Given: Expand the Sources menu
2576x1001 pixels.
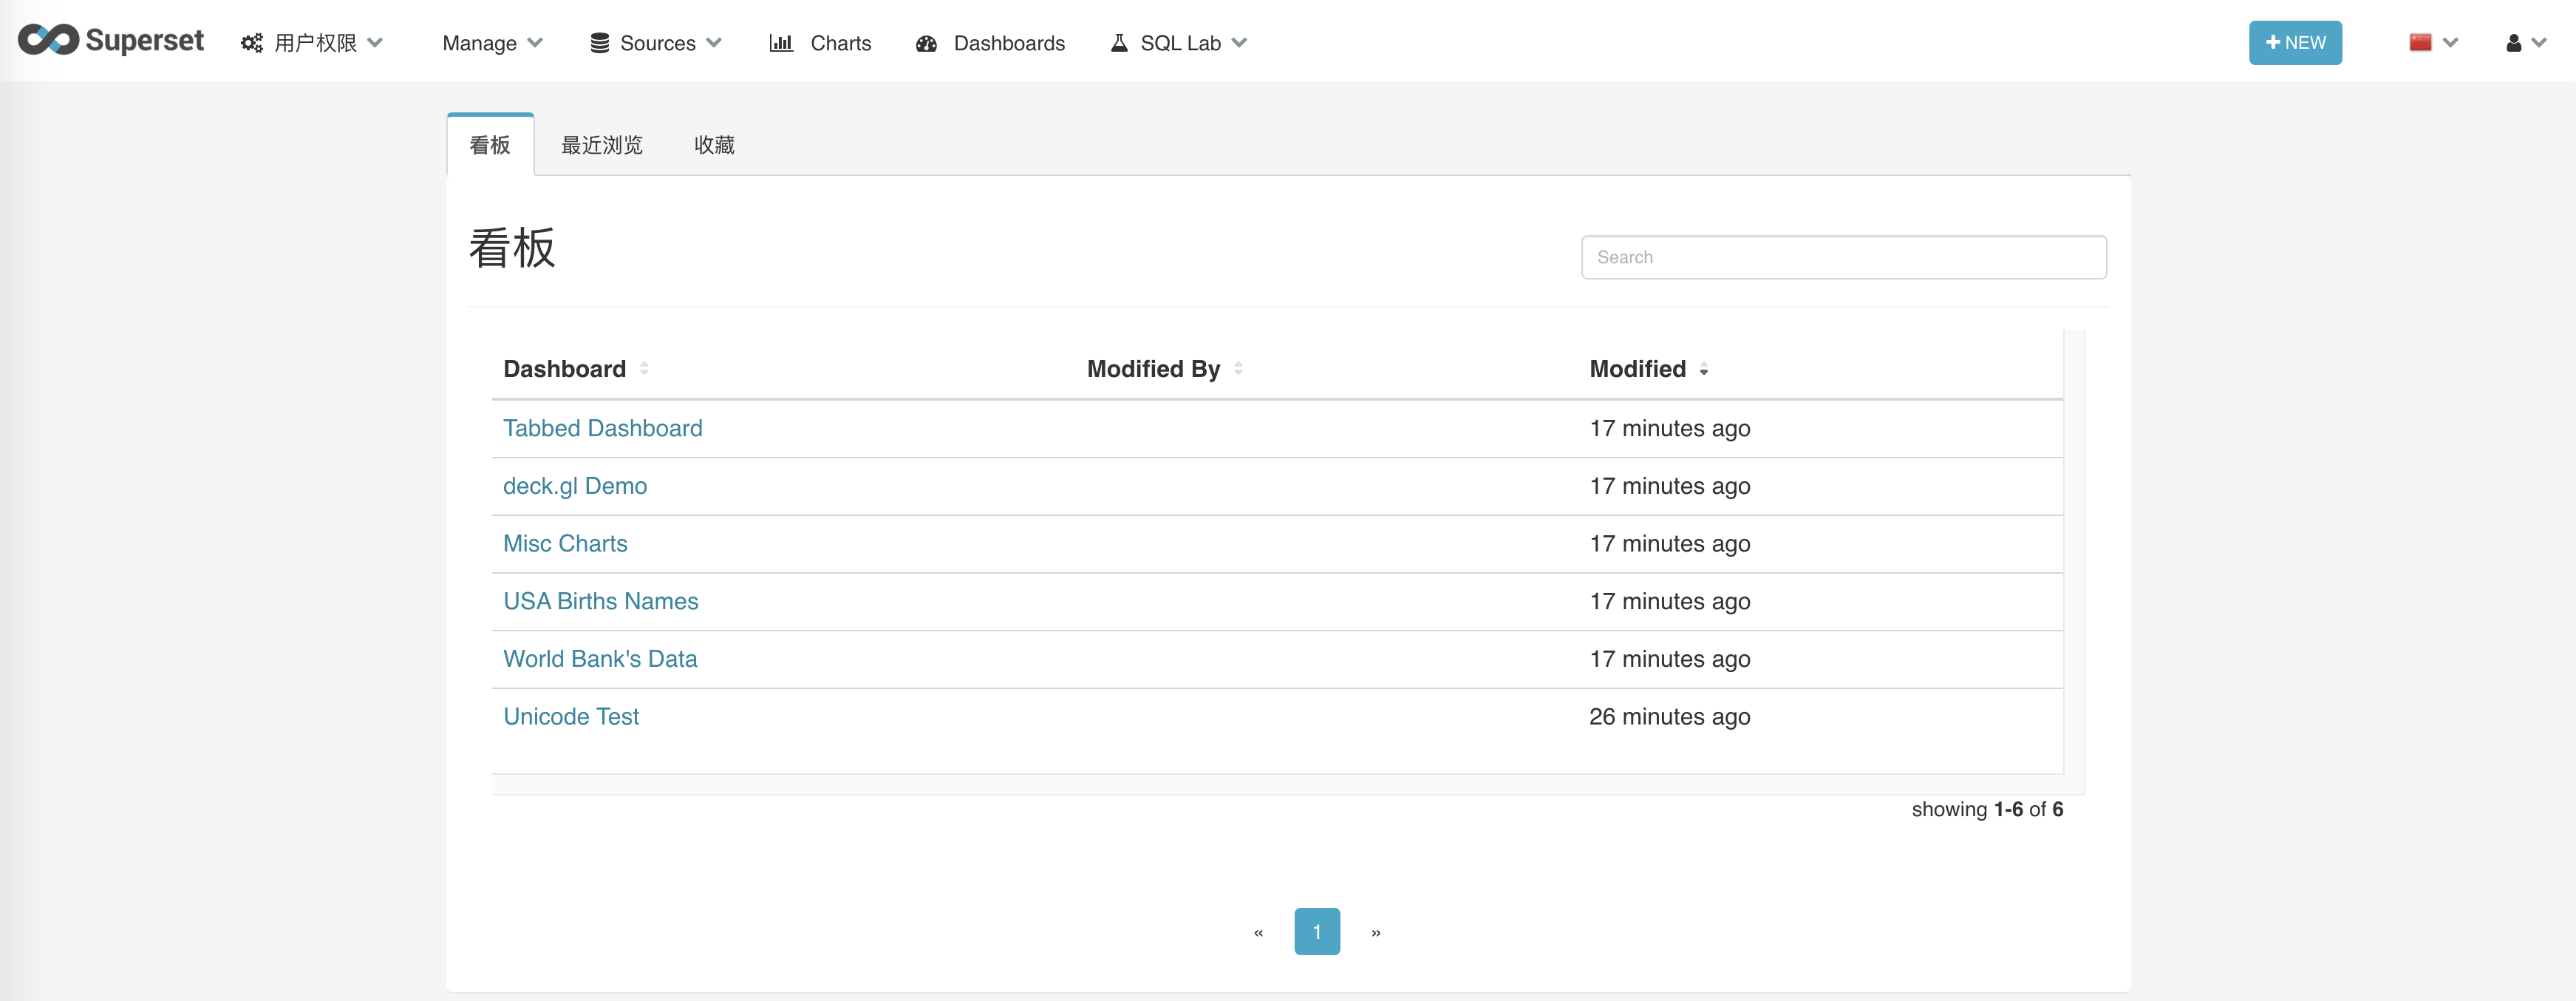Looking at the screenshot, I should click(x=657, y=43).
